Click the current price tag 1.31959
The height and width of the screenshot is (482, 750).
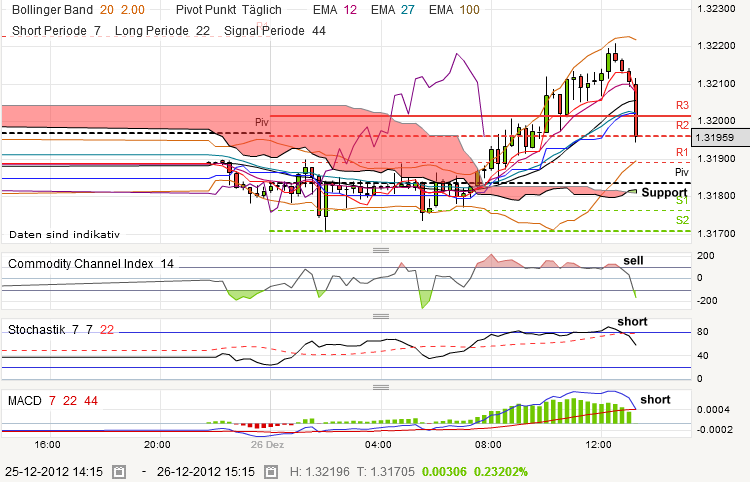pos(720,138)
